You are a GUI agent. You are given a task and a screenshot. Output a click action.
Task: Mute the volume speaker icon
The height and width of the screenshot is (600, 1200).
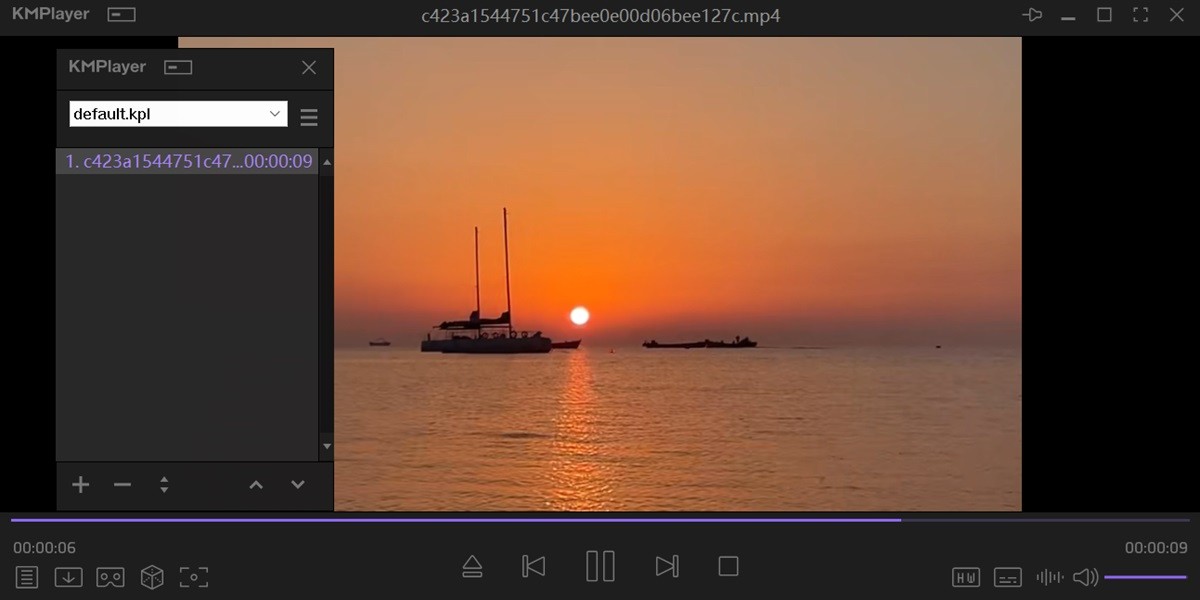1086,577
